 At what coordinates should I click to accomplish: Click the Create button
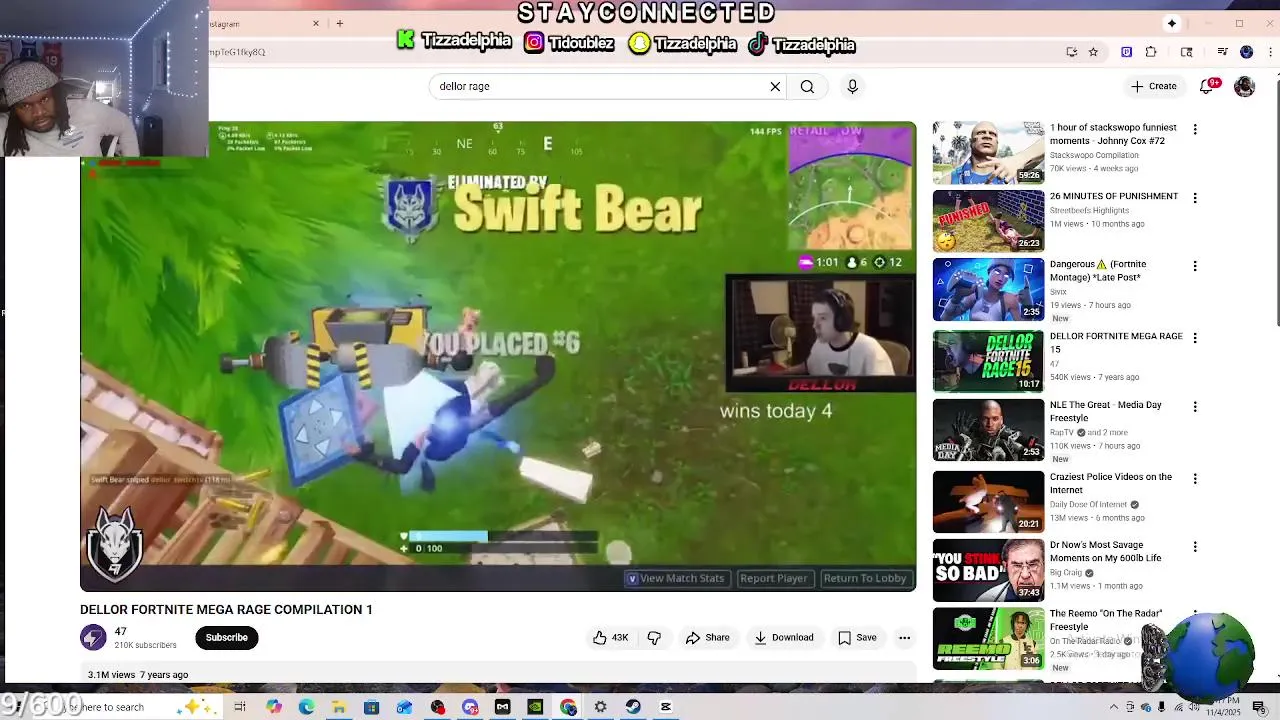click(x=1154, y=87)
